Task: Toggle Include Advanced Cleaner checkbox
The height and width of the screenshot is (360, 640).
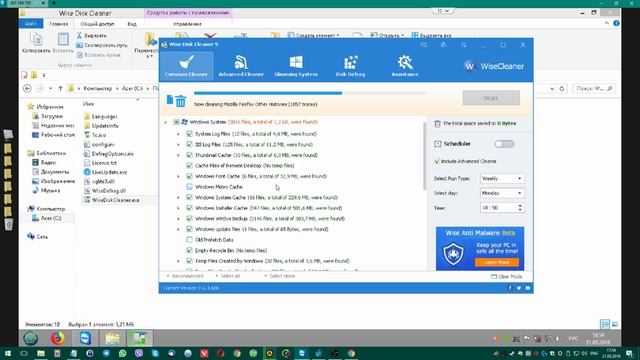Action: [437, 161]
